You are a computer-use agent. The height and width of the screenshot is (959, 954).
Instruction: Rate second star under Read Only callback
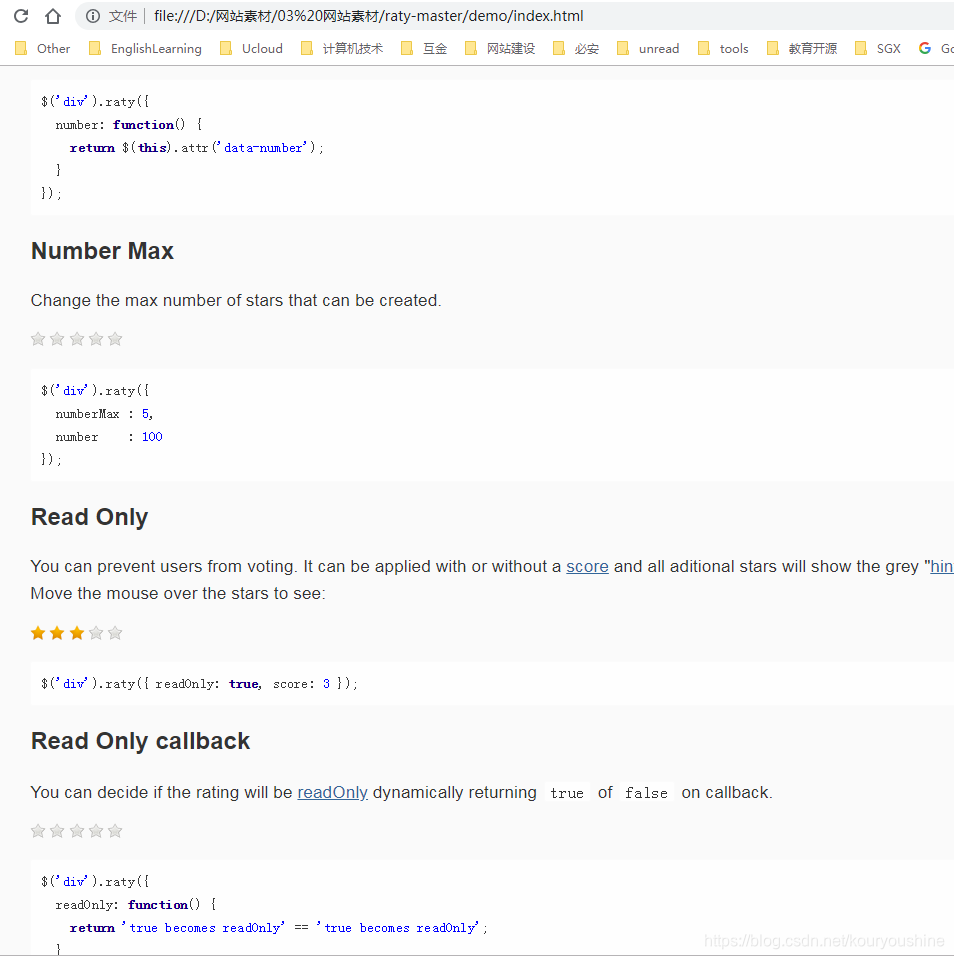point(57,831)
